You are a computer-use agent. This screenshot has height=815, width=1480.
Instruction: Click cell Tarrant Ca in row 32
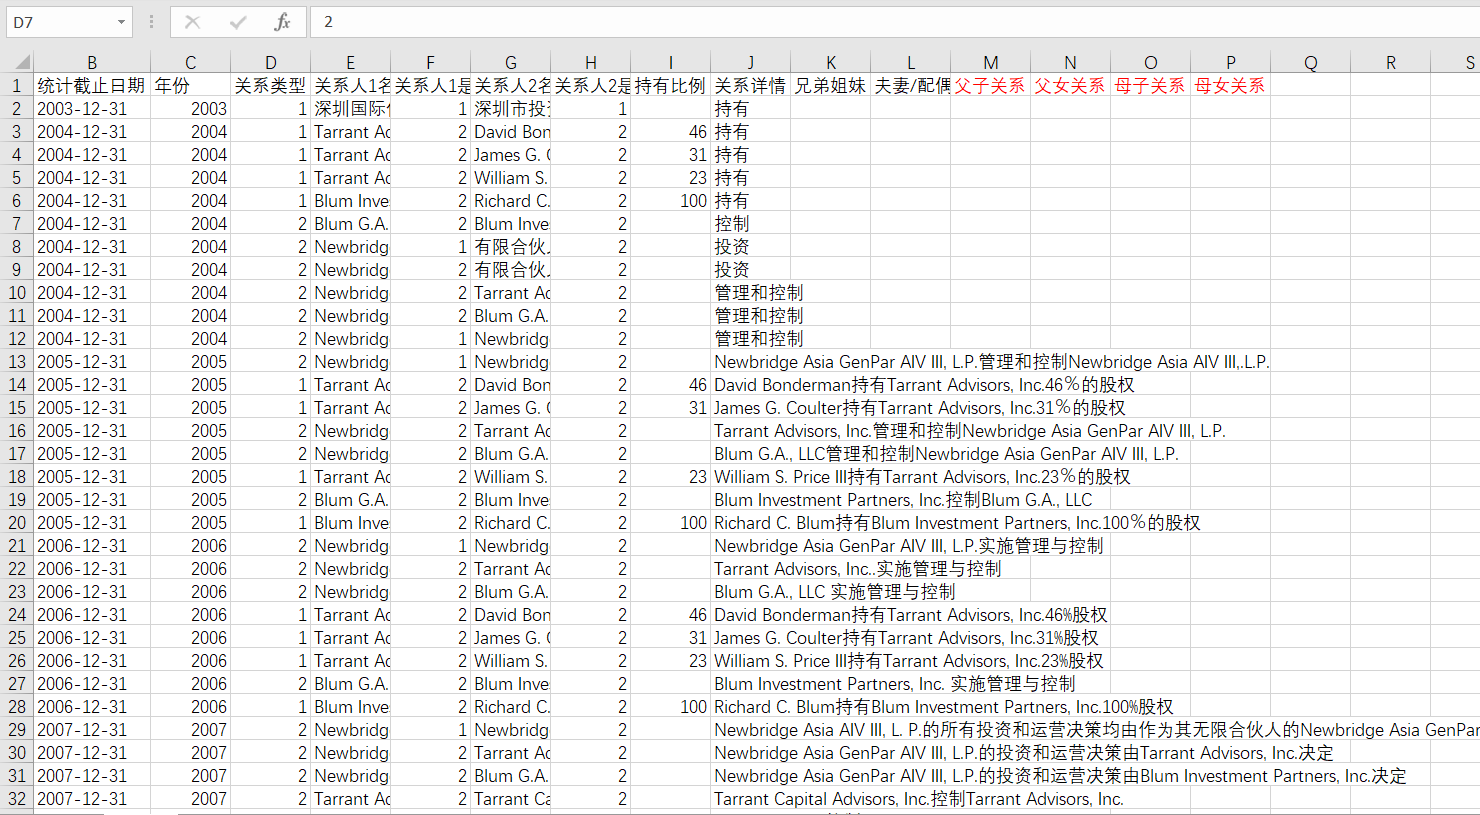point(511,798)
